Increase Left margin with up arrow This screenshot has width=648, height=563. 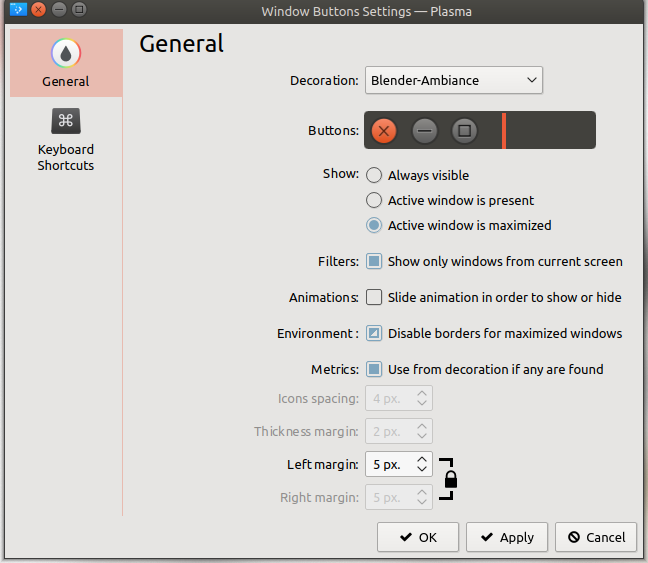pyautogui.click(x=422, y=459)
